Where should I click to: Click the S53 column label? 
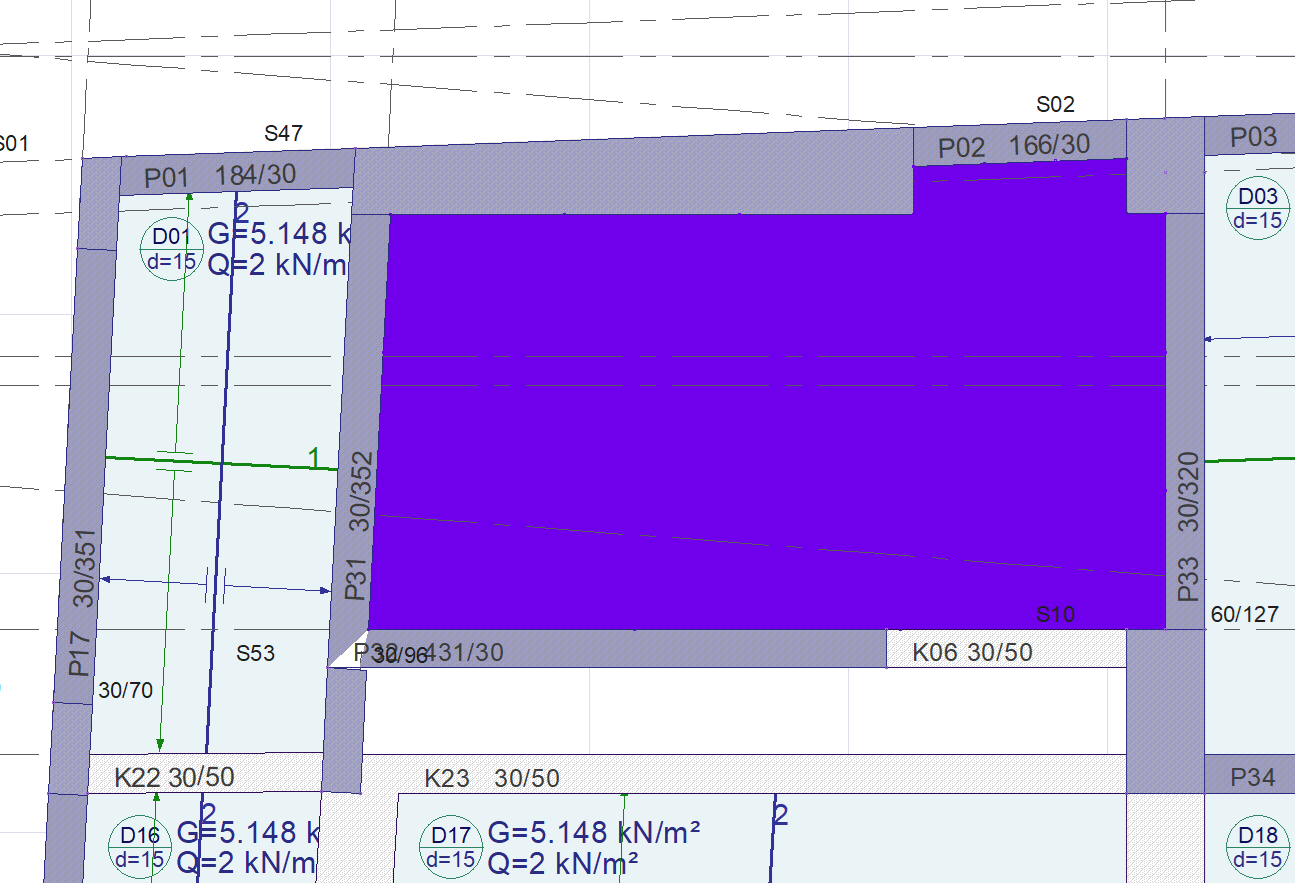[x=255, y=654]
